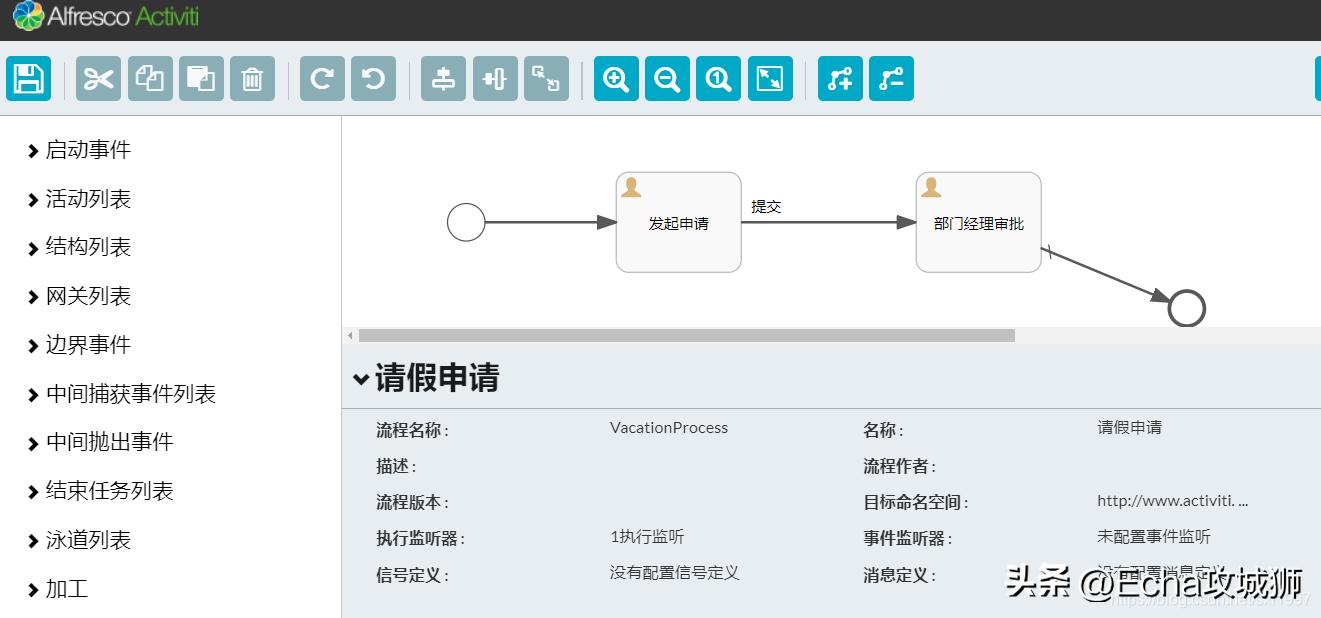Reset zoom to actual size
The image size is (1321, 618).
[x=718, y=78]
